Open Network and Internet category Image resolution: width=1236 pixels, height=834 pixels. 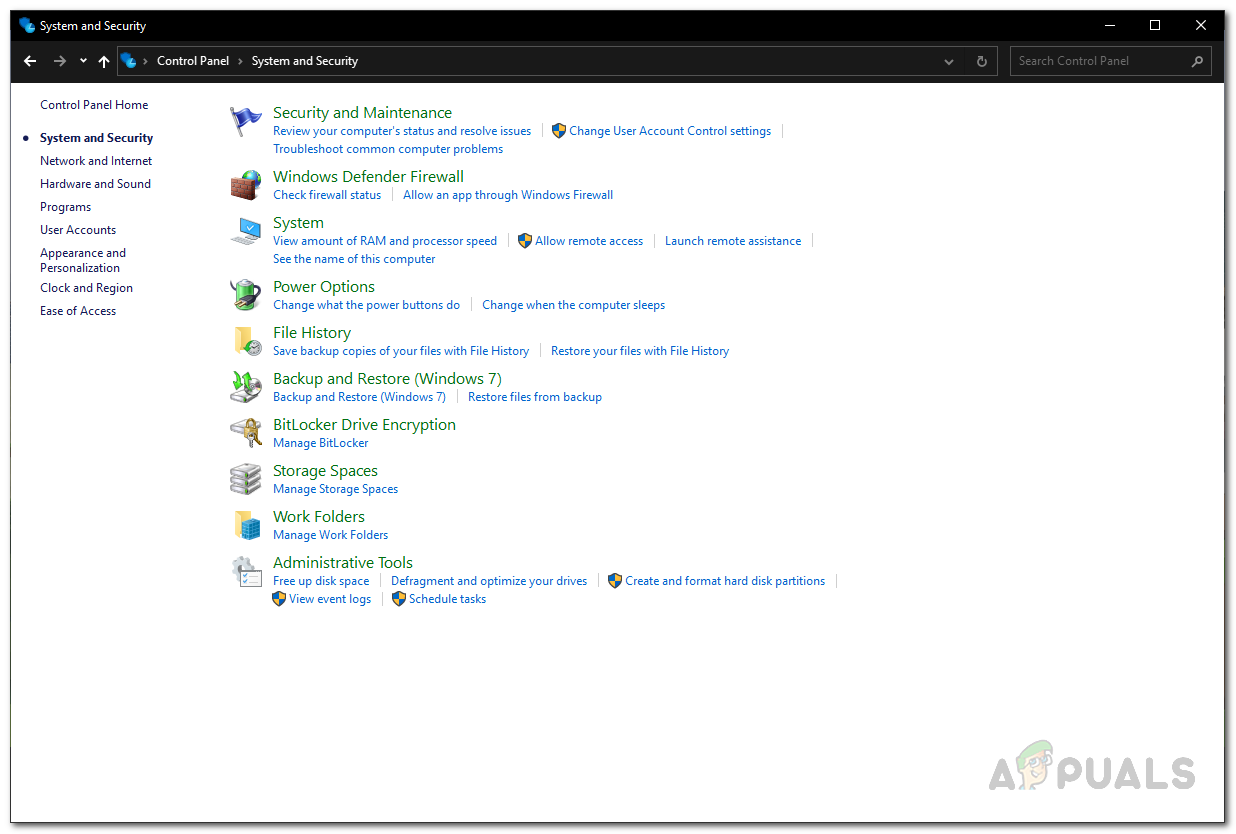96,161
